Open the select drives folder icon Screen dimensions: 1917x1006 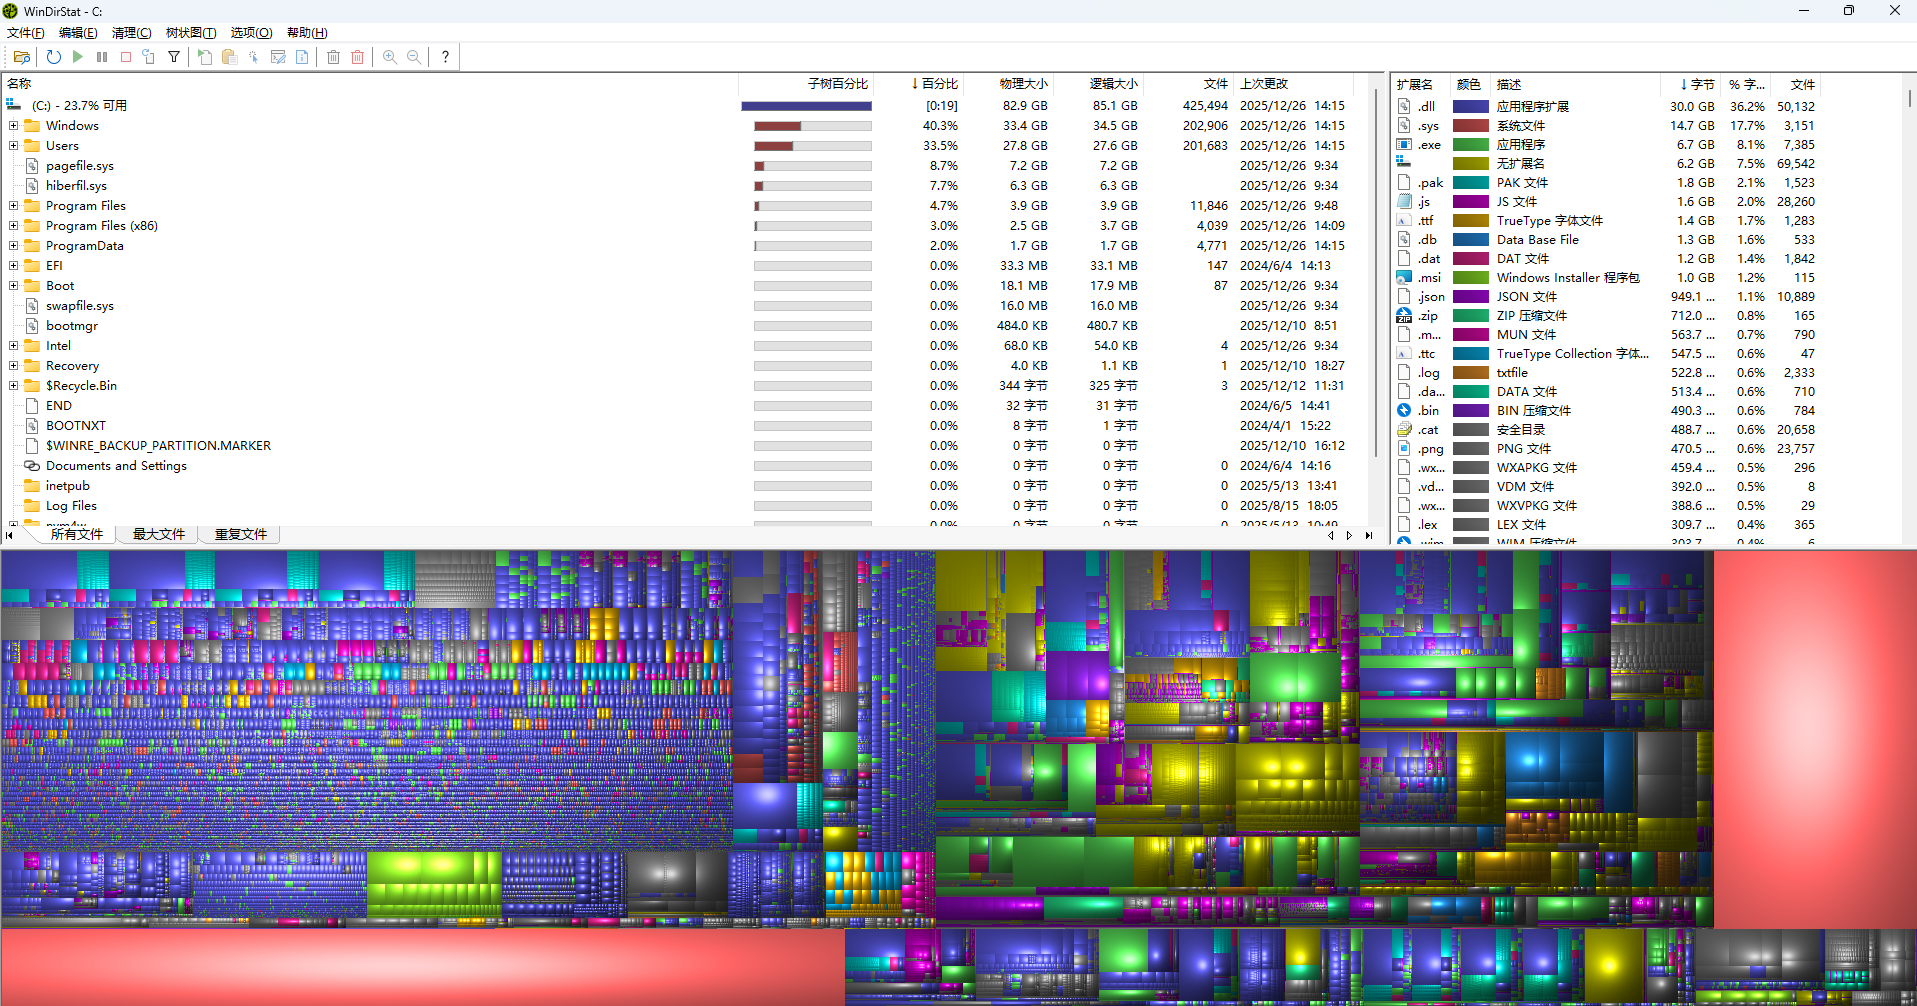pyautogui.click(x=21, y=57)
